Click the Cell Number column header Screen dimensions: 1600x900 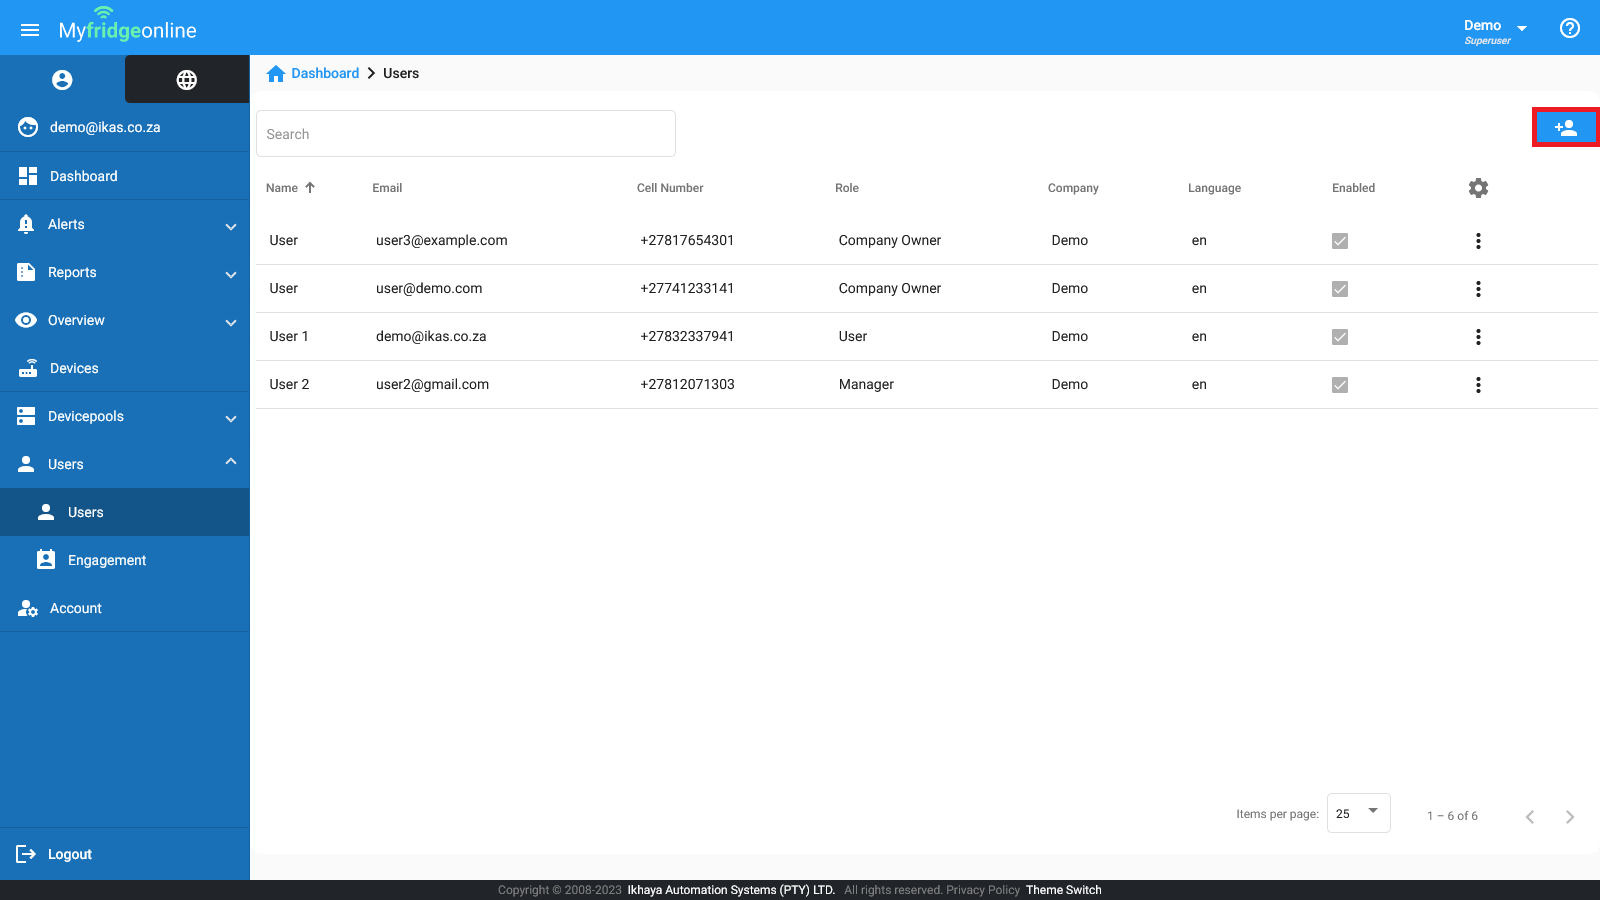pyautogui.click(x=670, y=188)
